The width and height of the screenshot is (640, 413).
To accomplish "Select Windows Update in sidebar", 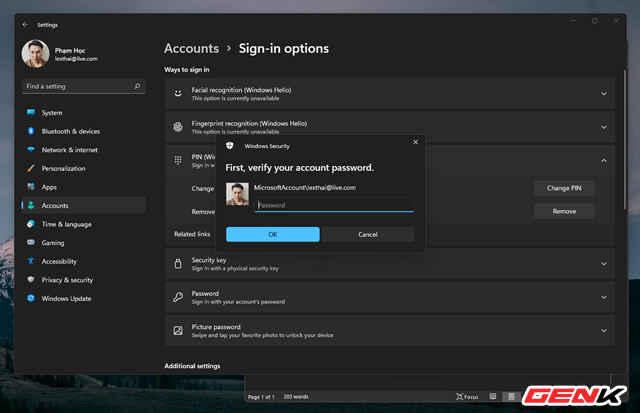I will [x=84, y=298].
